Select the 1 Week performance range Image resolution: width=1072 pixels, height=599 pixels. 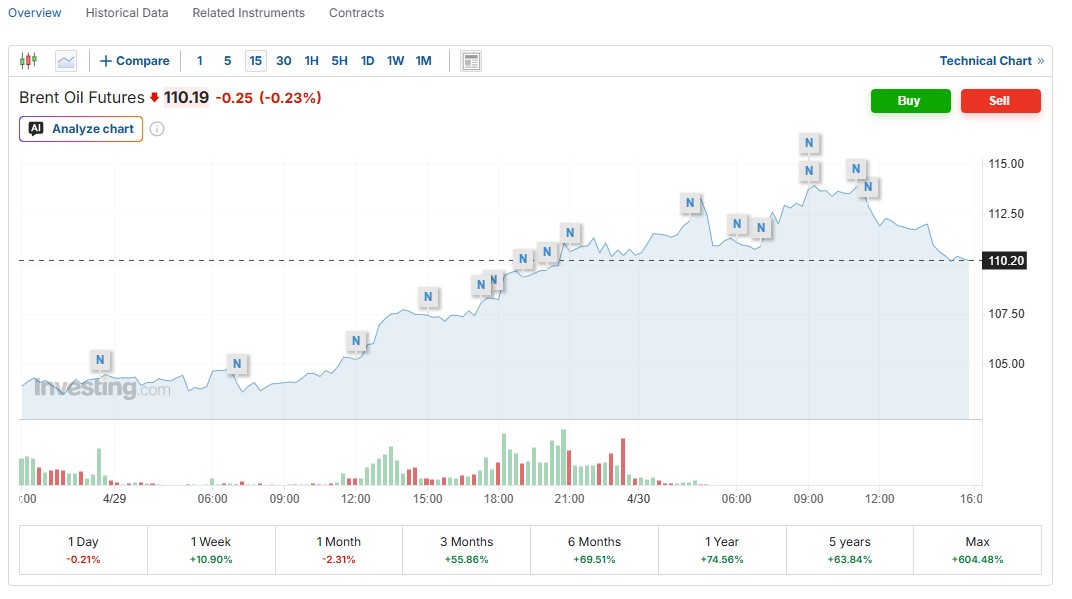coord(211,550)
